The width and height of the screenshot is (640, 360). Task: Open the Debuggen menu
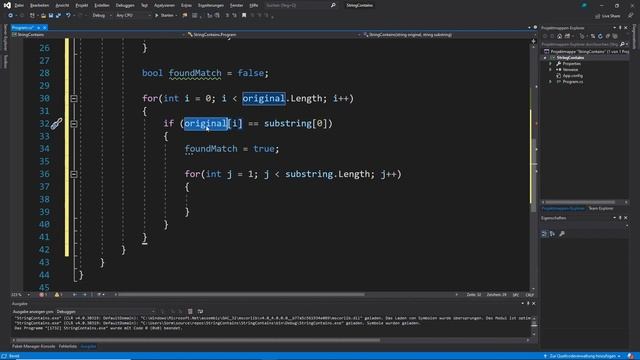pyautogui.click(x=125, y=5)
